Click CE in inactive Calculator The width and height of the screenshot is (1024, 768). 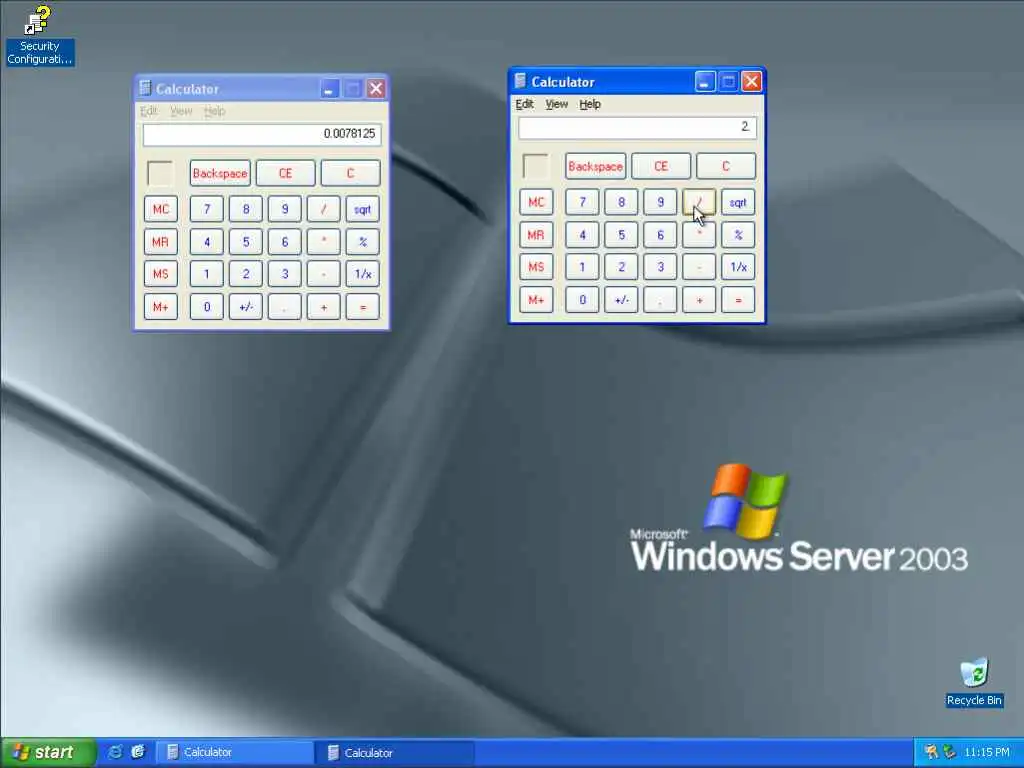point(285,174)
